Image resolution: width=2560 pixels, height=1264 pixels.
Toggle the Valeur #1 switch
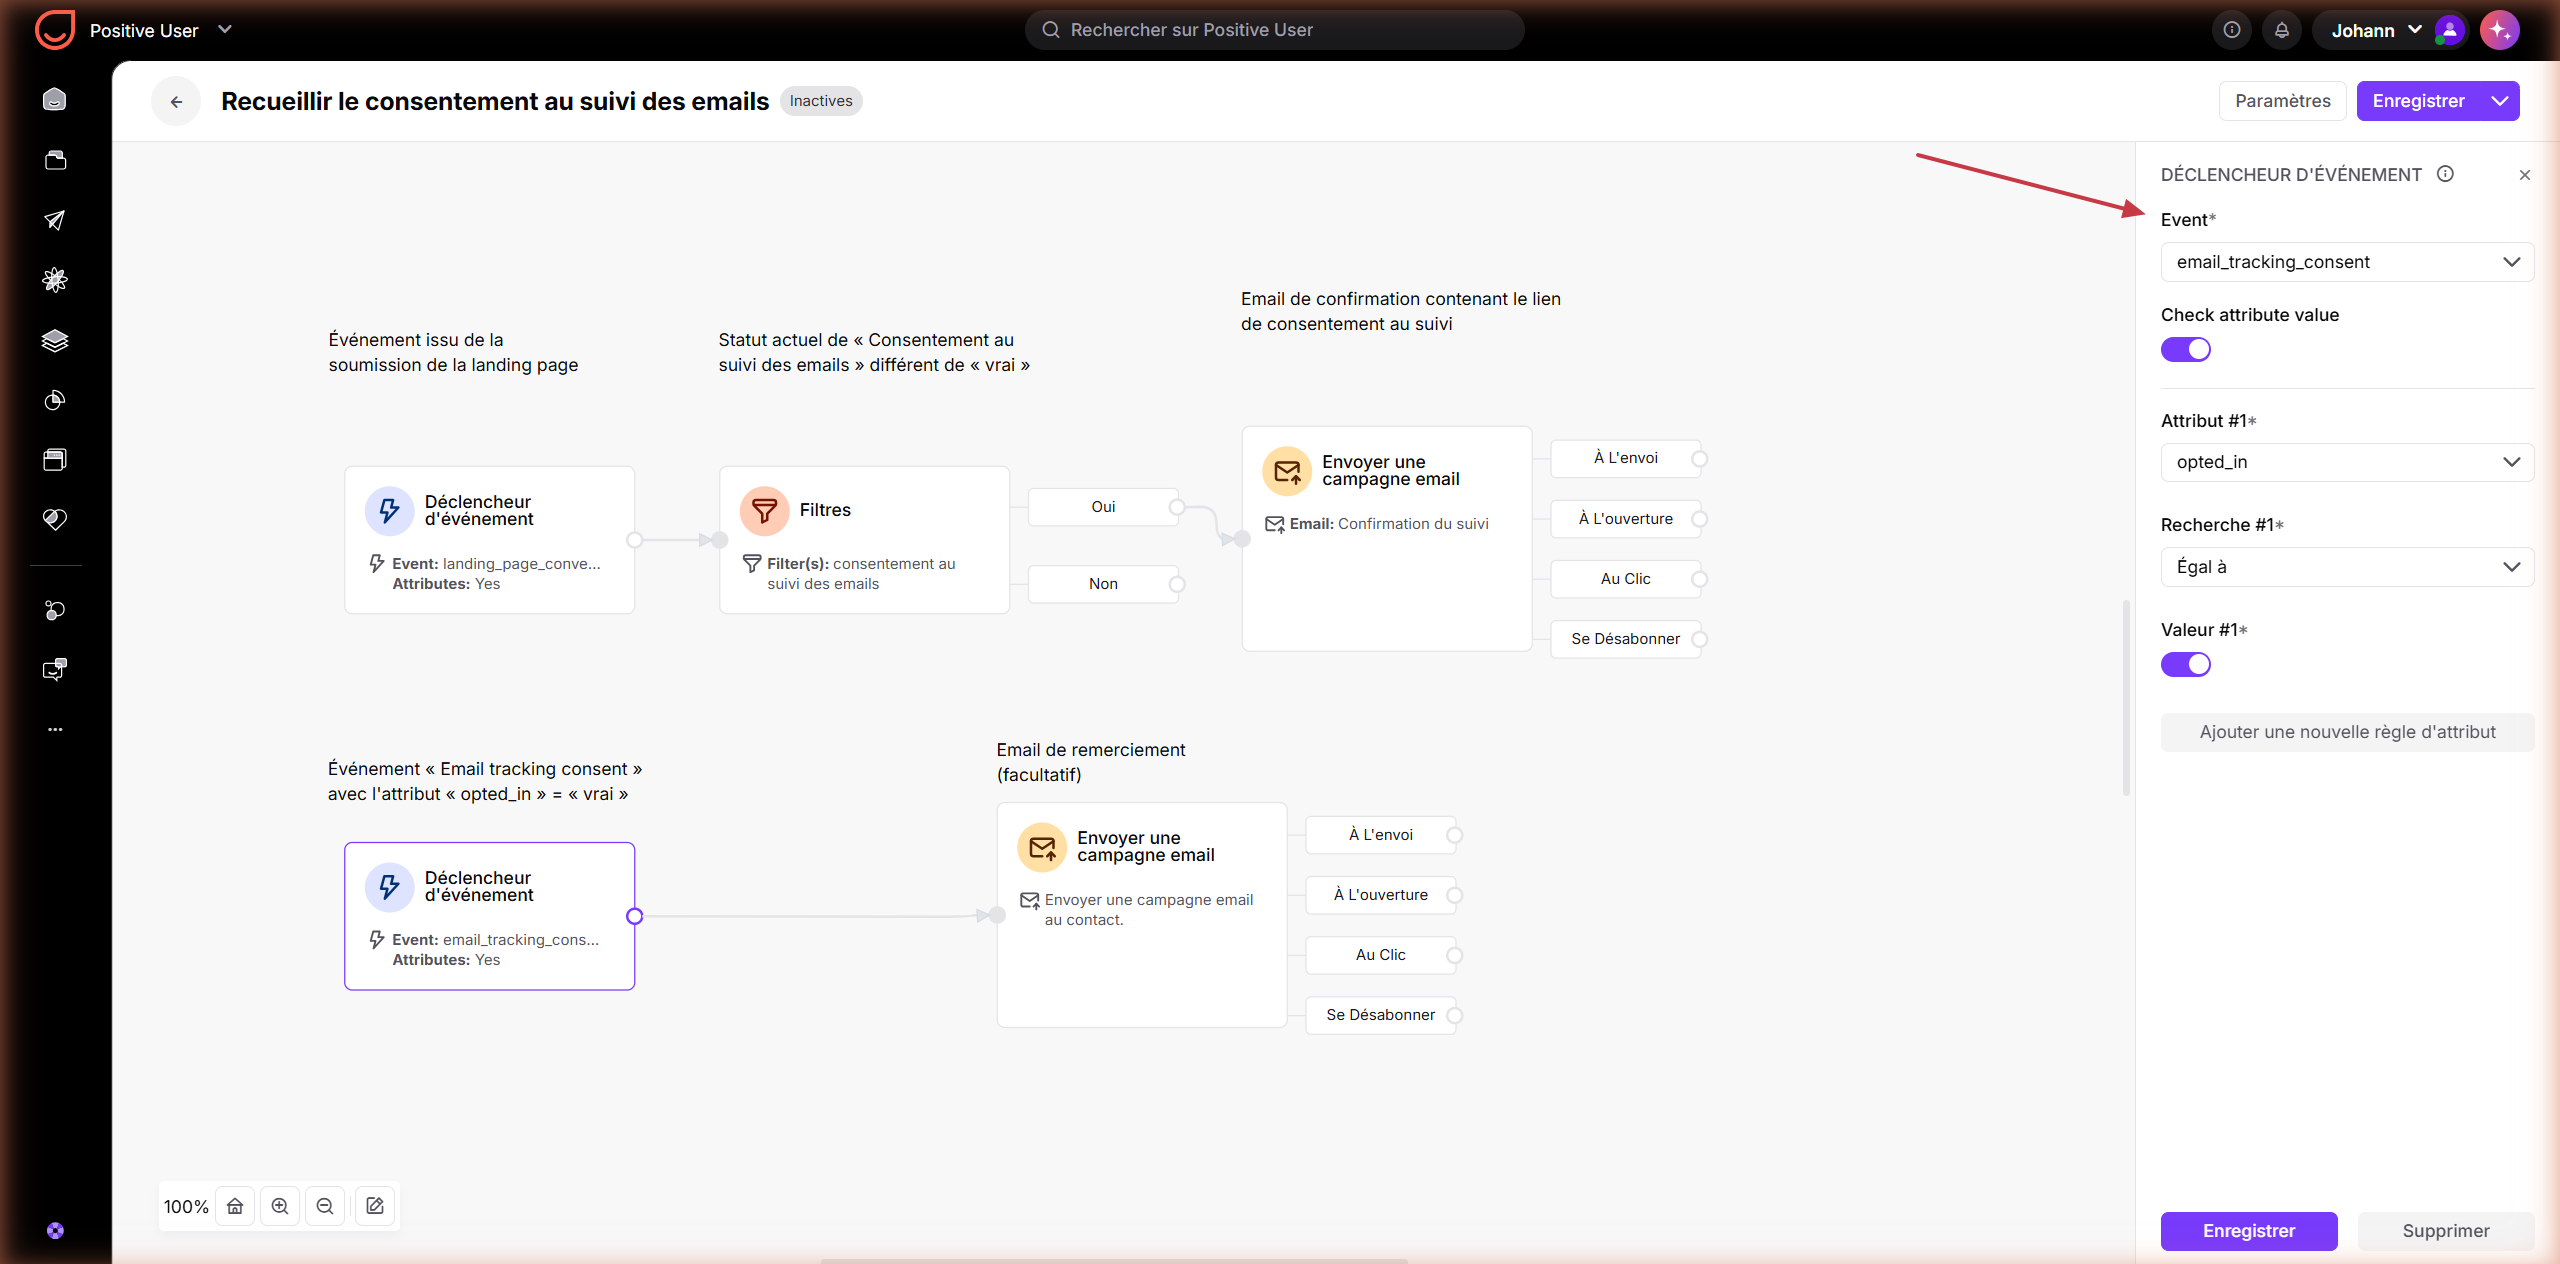pos(2186,664)
